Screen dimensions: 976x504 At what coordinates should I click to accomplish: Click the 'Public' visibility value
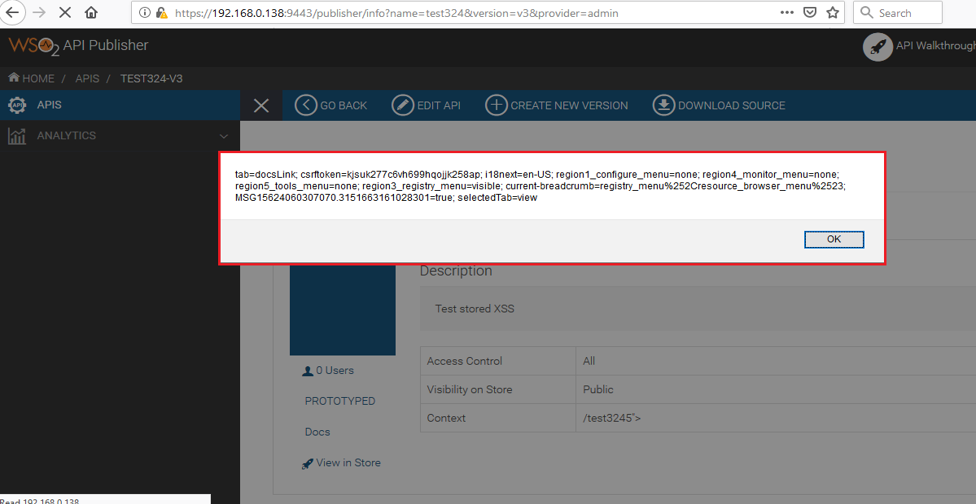coord(598,390)
